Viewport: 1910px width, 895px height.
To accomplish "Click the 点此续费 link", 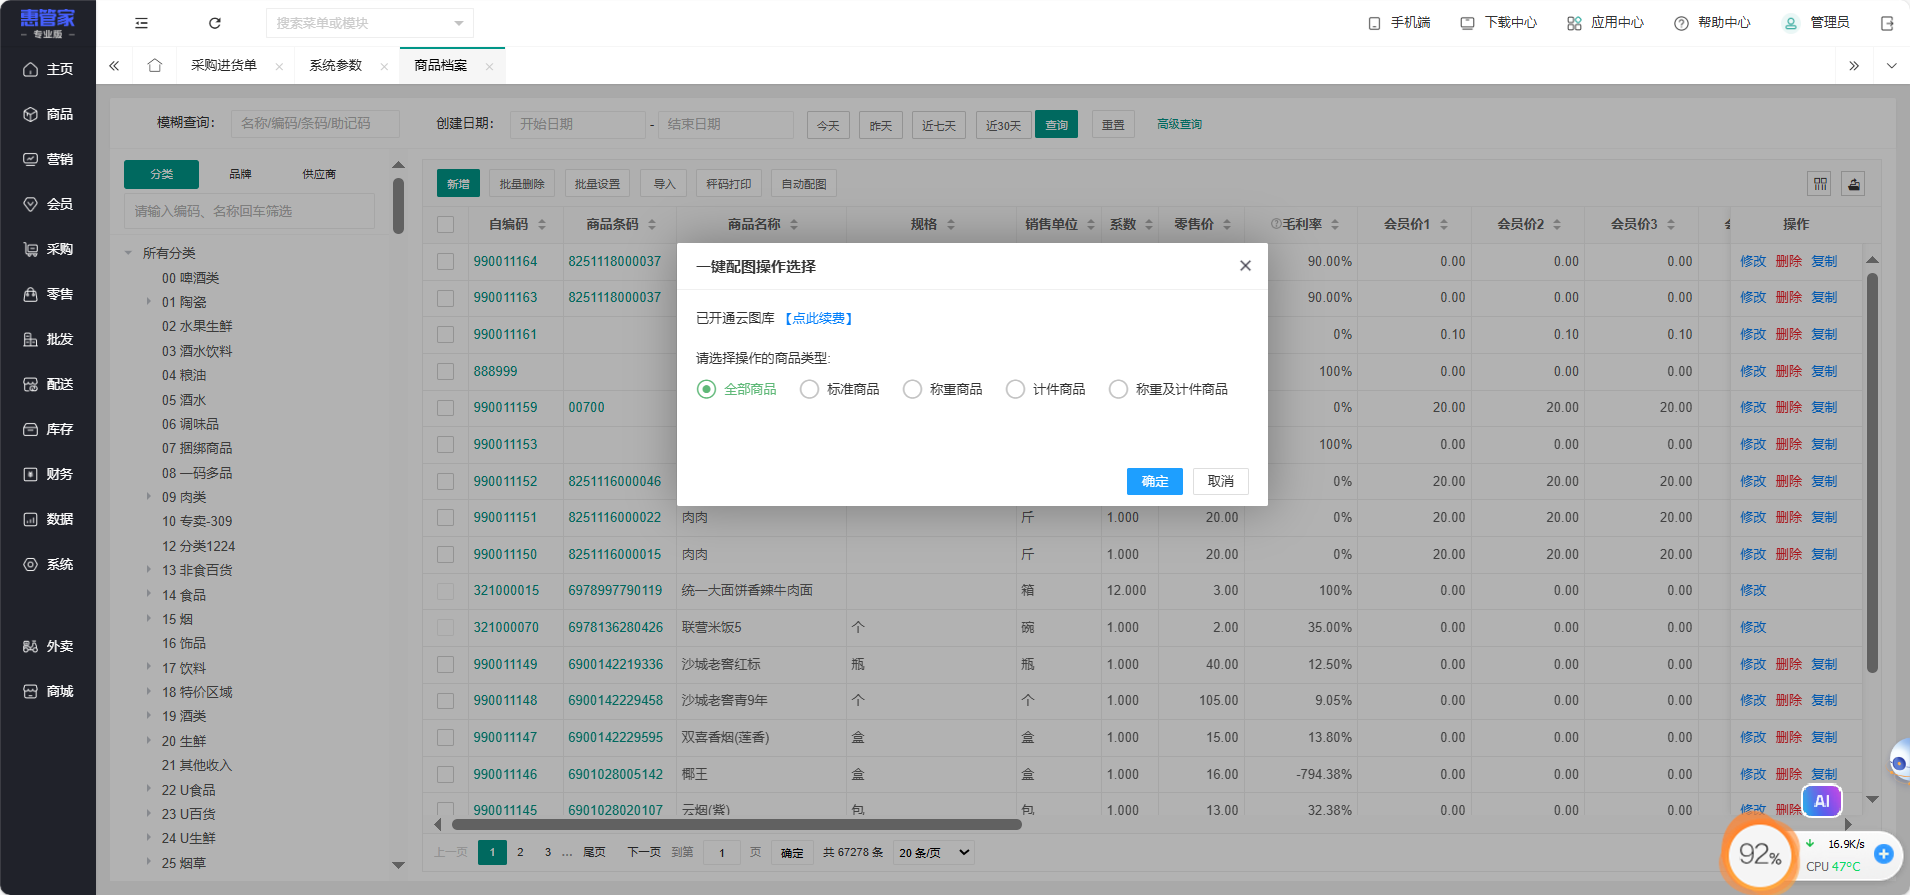I will tap(818, 318).
